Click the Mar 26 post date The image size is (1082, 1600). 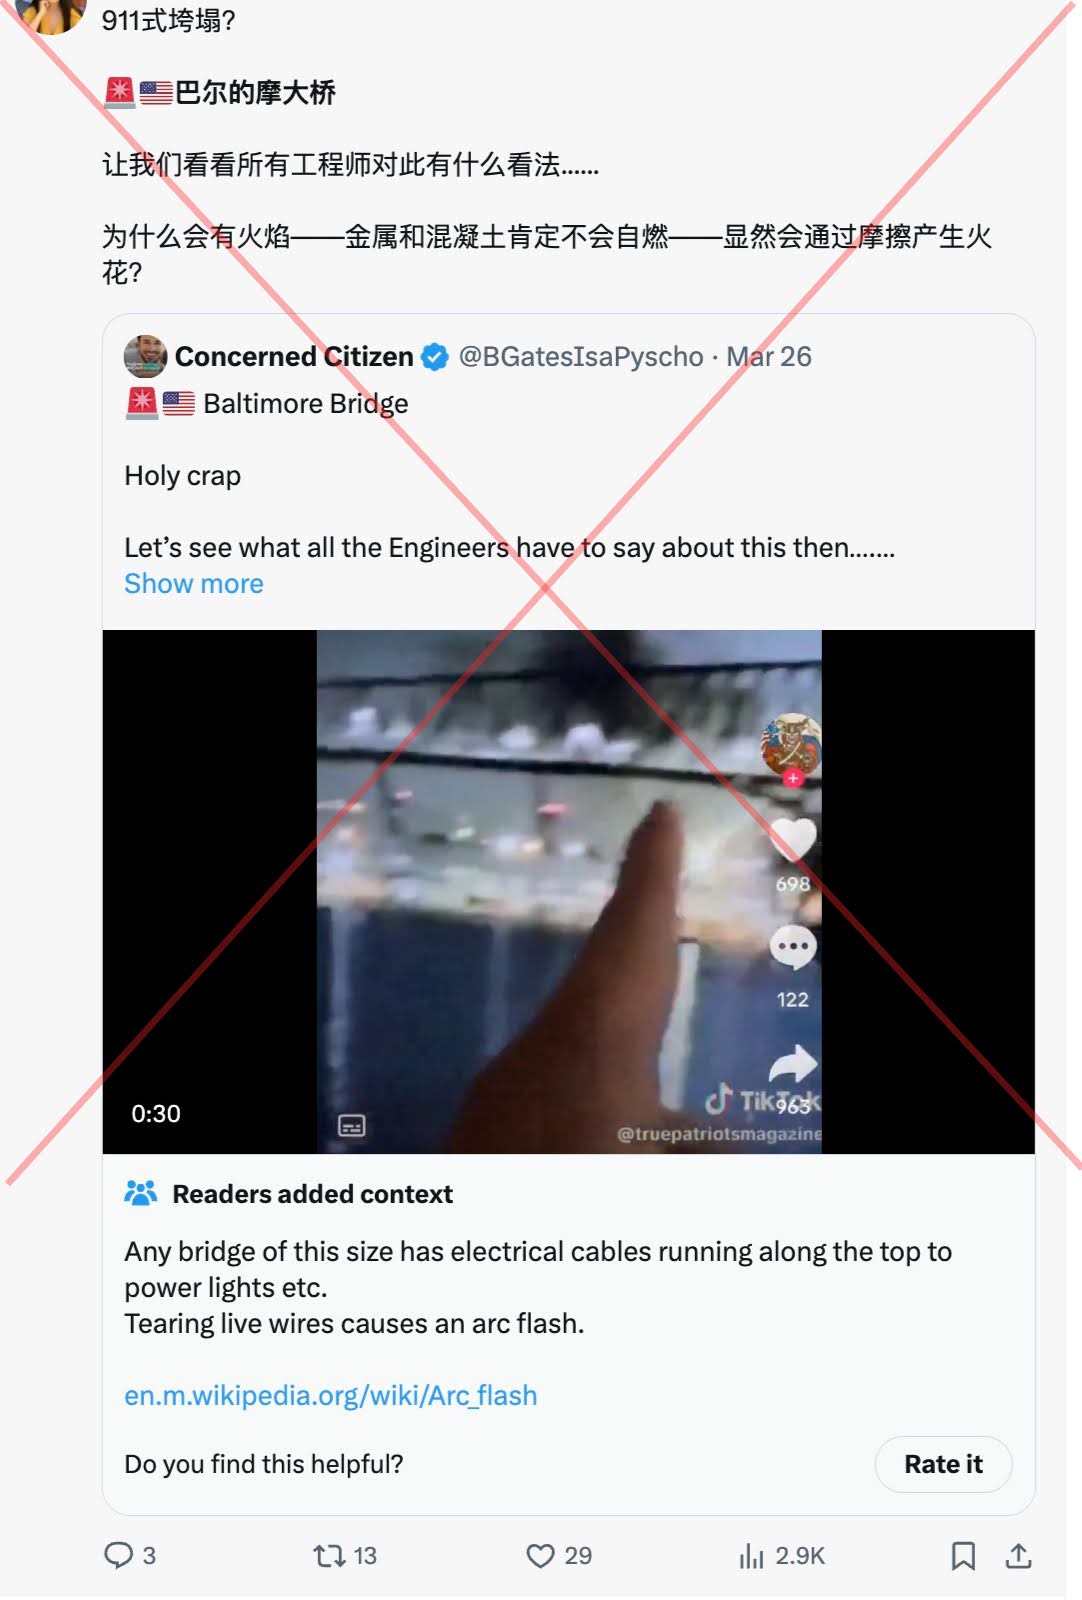click(x=769, y=357)
